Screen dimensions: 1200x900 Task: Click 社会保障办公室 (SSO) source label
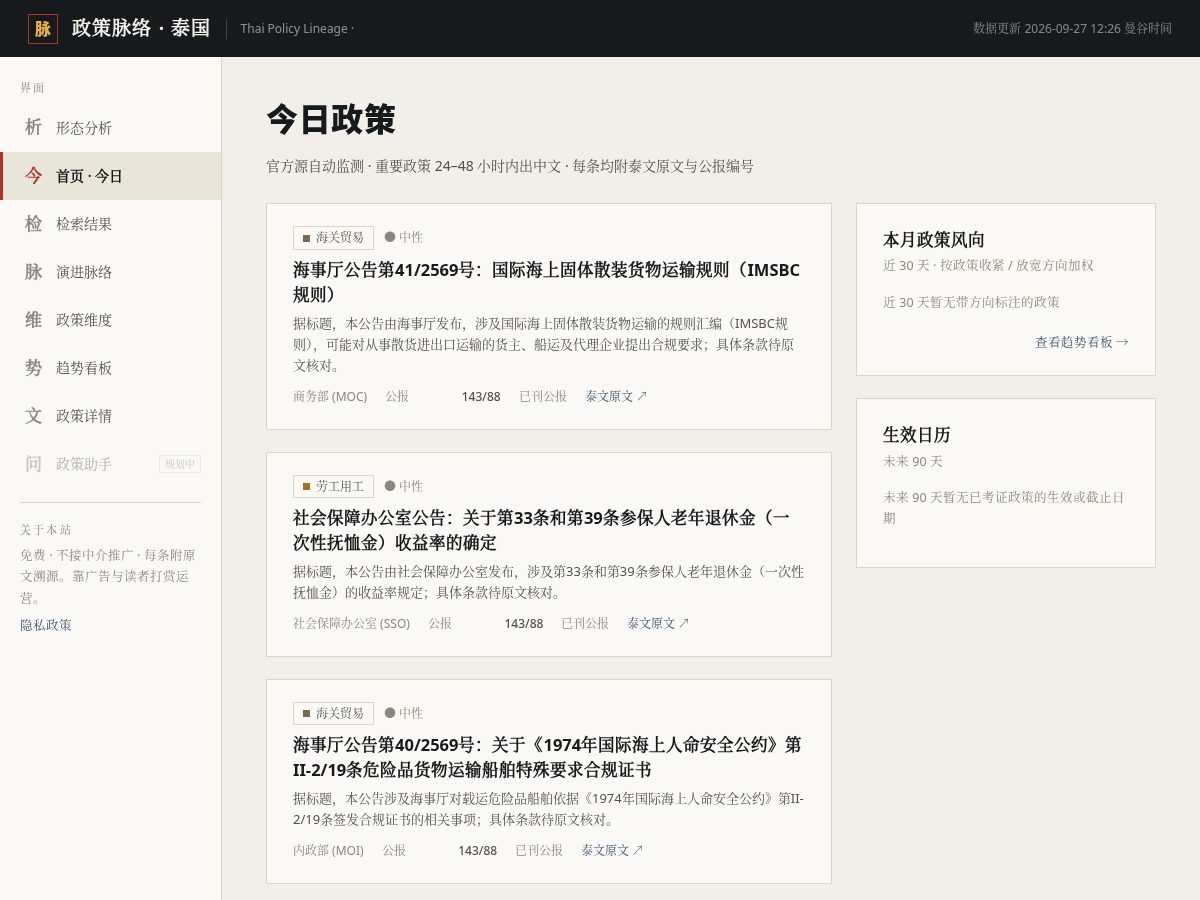(351, 623)
